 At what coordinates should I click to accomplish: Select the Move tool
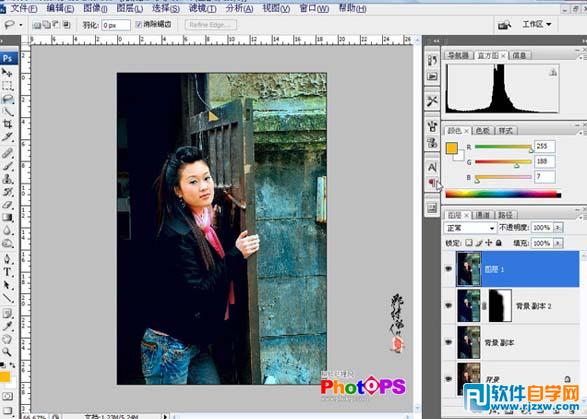pyautogui.click(x=7, y=73)
